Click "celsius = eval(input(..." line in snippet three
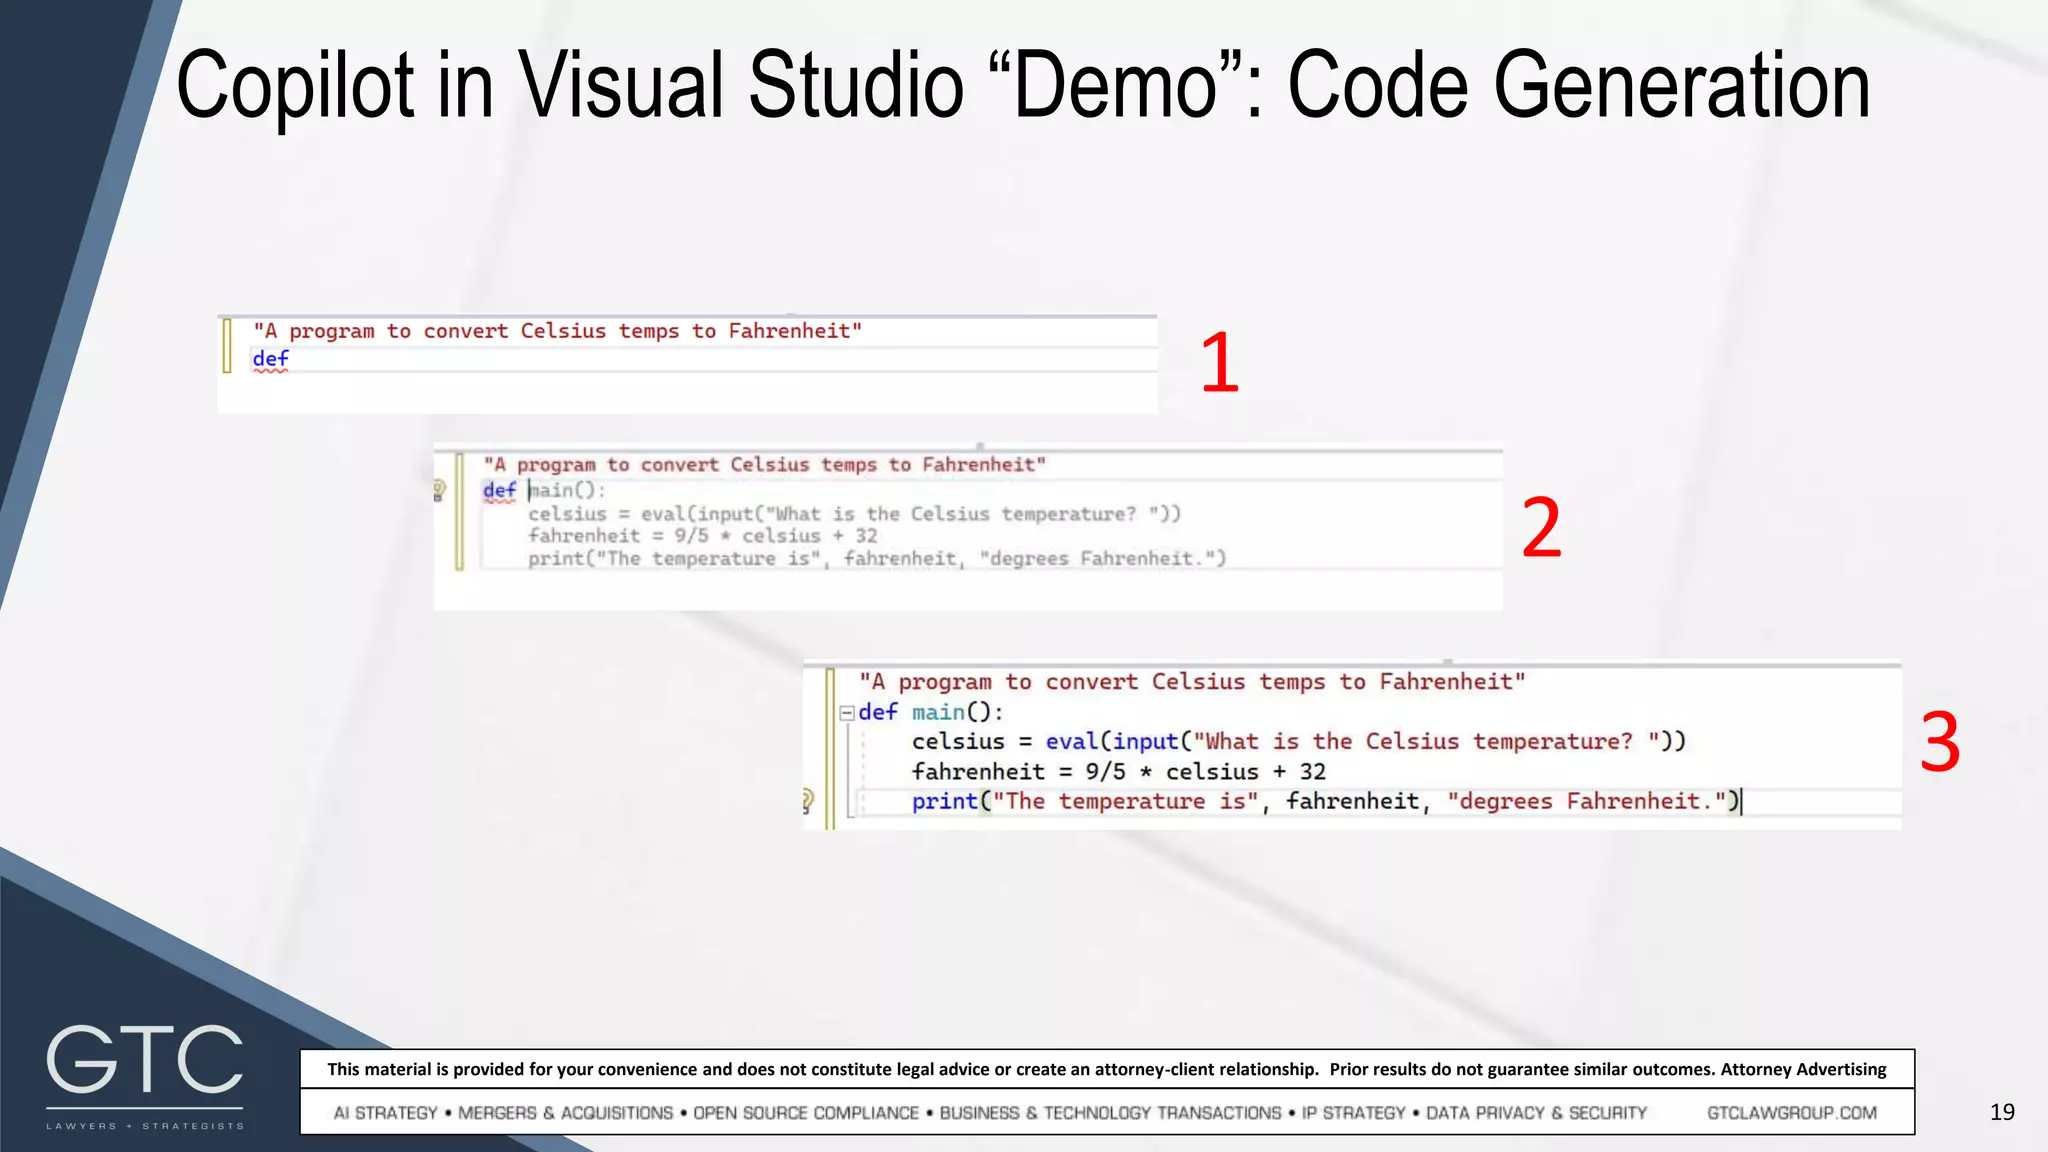The height and width of the screenshot is (1152, 2048). click(x=1299, y=742)
